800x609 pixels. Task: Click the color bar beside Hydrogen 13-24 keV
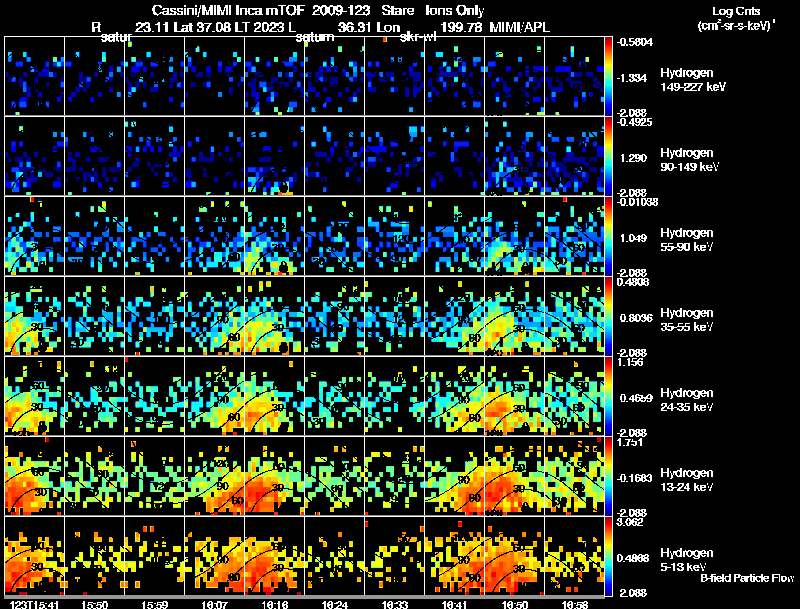click(x=608, y=476)
